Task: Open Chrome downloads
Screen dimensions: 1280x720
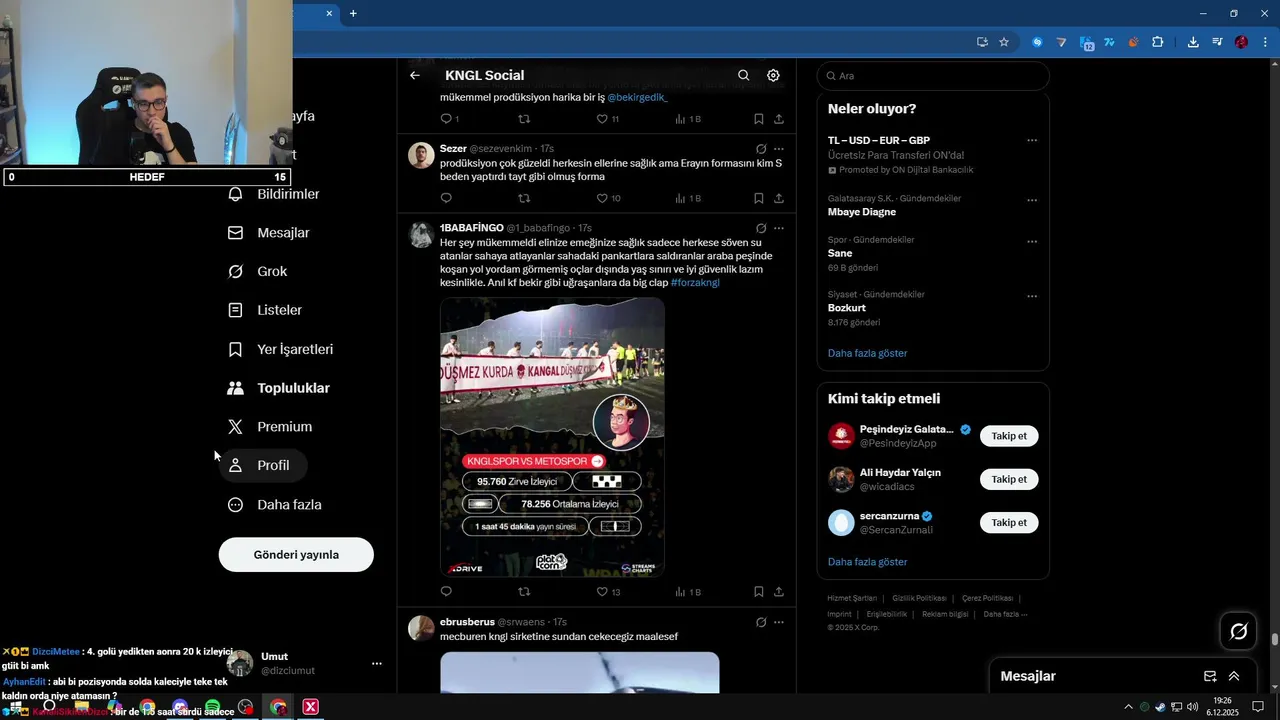Action: point(1193,42)
